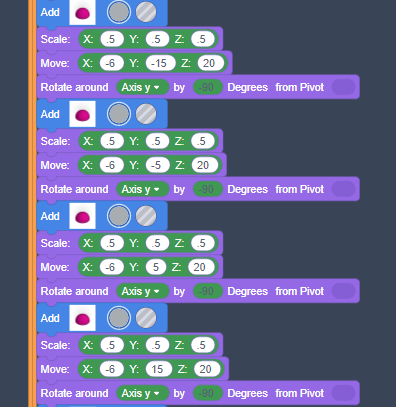This screenshot has width=396, height=407.
Task: Click the X field -6 in the Move Y: 5 block
Action: click(x=112, y=267)
